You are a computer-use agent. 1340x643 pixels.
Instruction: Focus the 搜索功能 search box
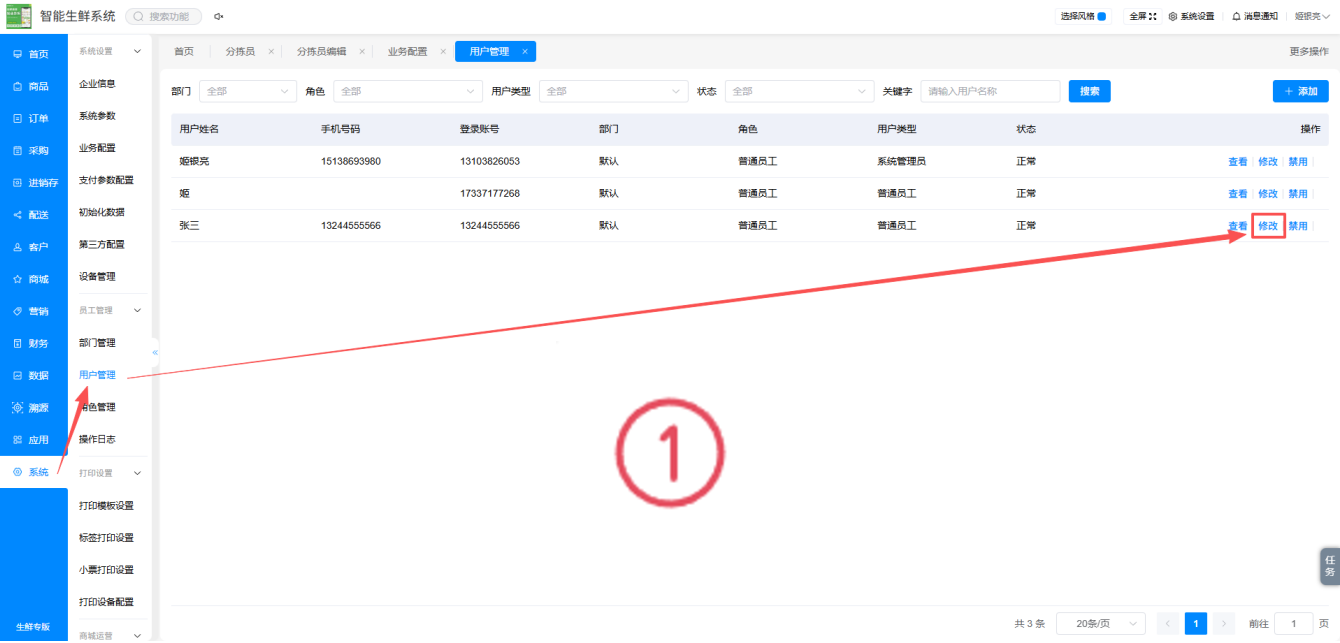[x=164, y=16]
